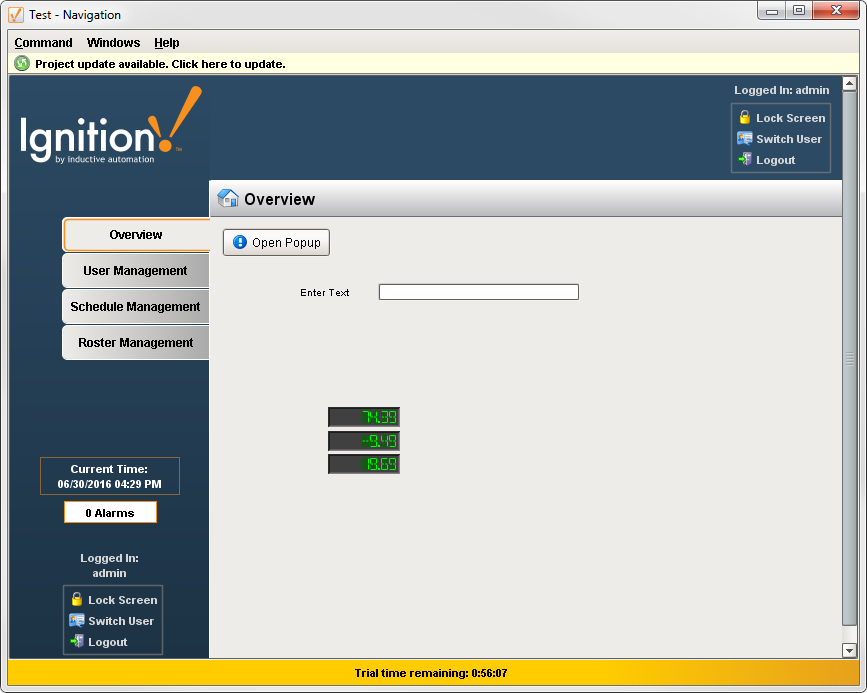
Task: Open the Windows menu
Action: 113,43
